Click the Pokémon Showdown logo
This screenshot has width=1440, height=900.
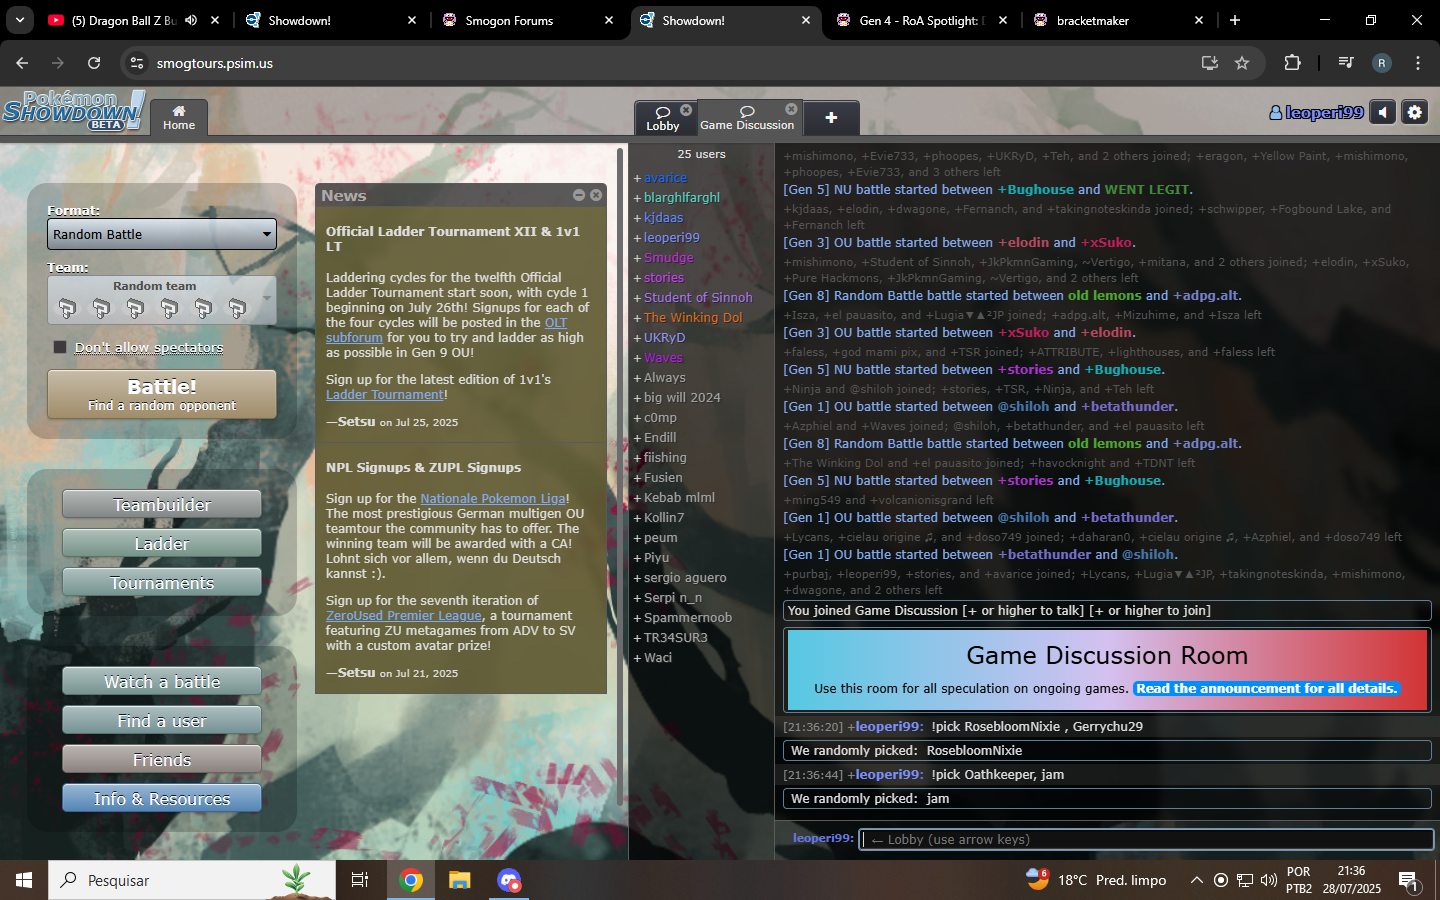point(74,110)
